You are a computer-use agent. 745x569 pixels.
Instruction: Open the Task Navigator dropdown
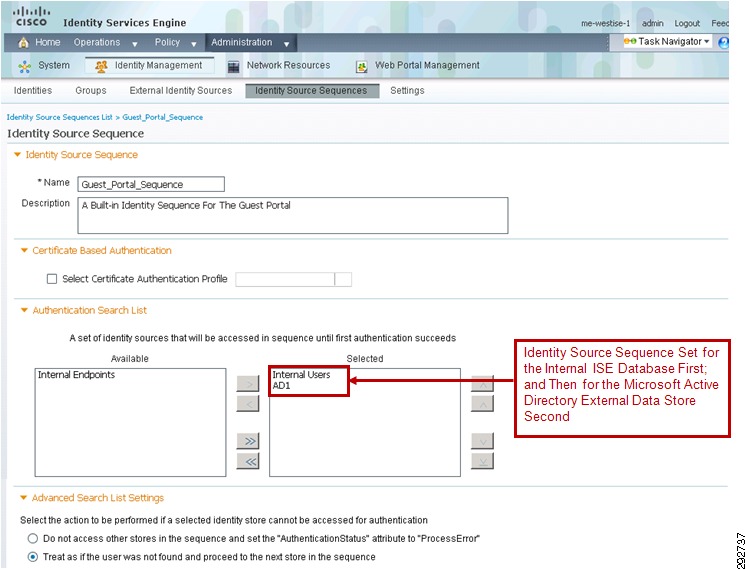707,42
